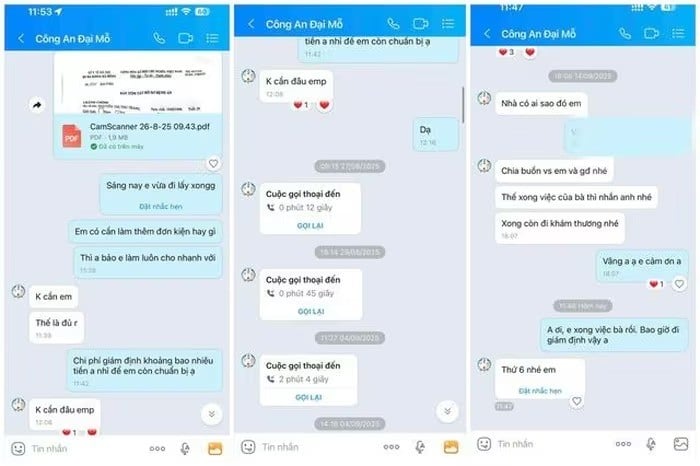Tap the microphone icon in the 11:47 chat input bar
This screenshot has width=700, height=466.
[651, 444]
